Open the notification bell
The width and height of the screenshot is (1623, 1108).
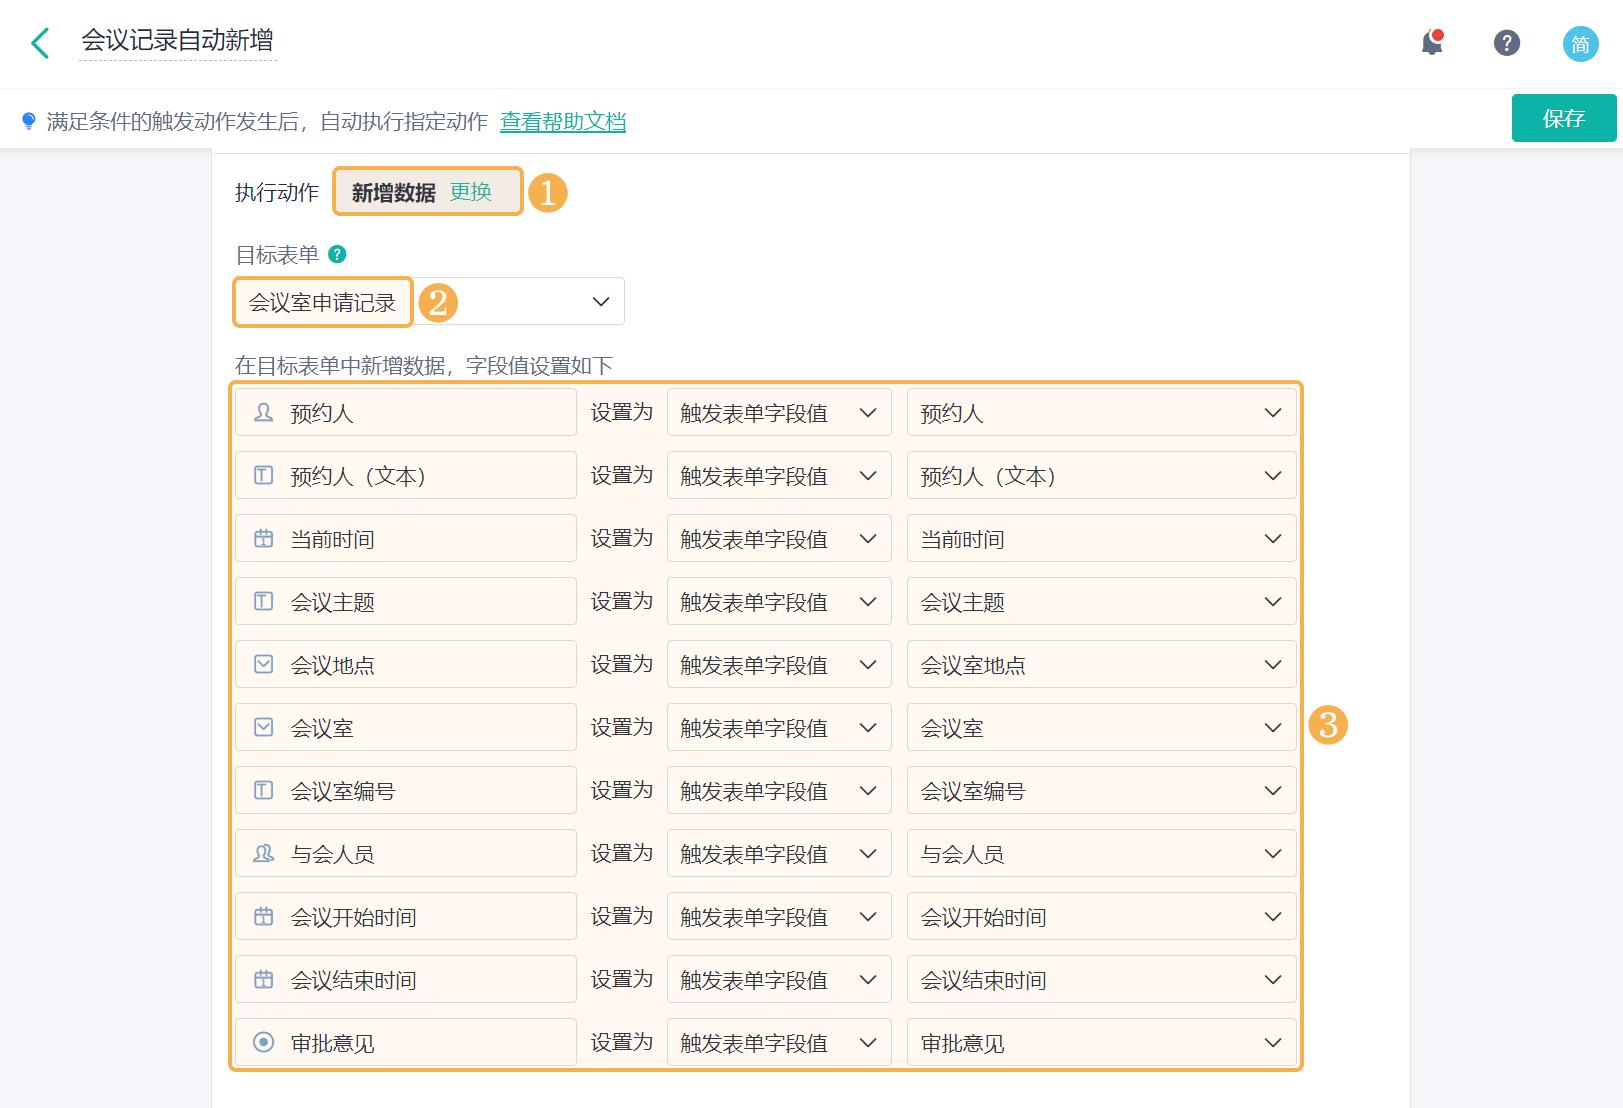[x=1430, y=43]
